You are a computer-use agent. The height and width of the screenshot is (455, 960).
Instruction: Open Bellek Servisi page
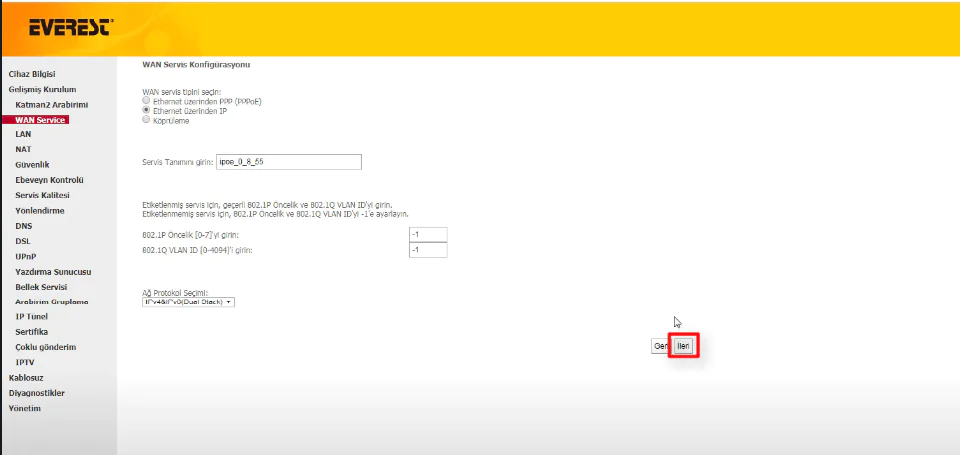(41, 287)
